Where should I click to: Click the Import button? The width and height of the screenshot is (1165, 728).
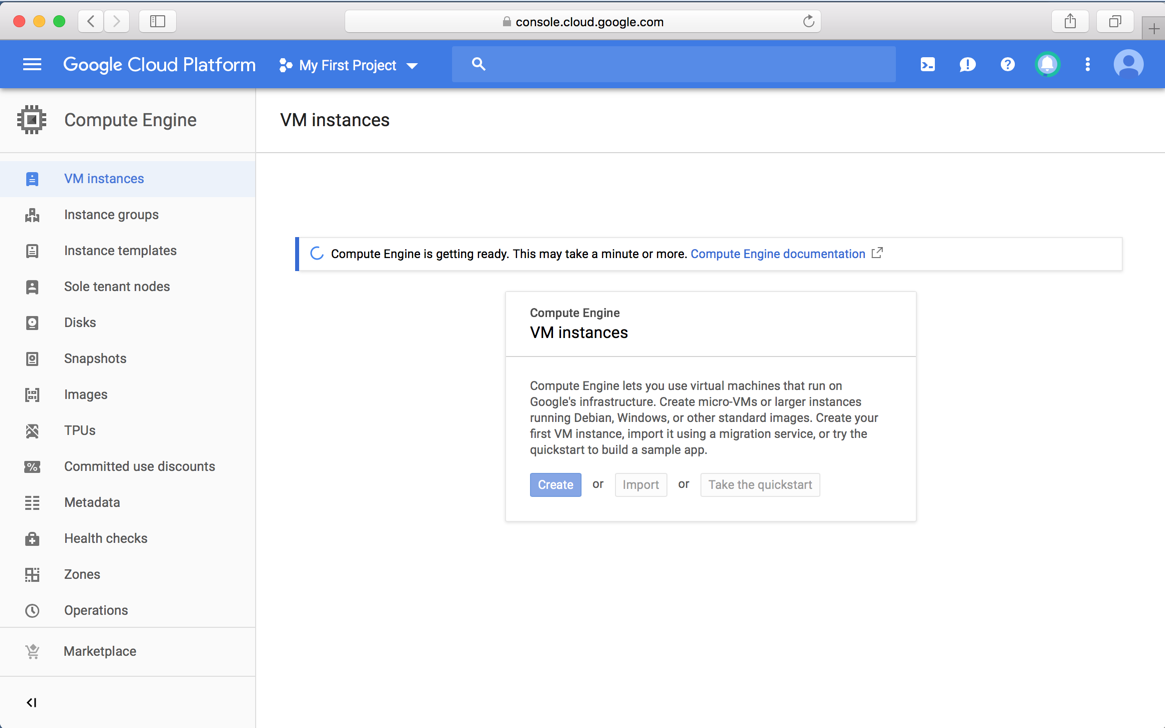(x=640, y=484)
